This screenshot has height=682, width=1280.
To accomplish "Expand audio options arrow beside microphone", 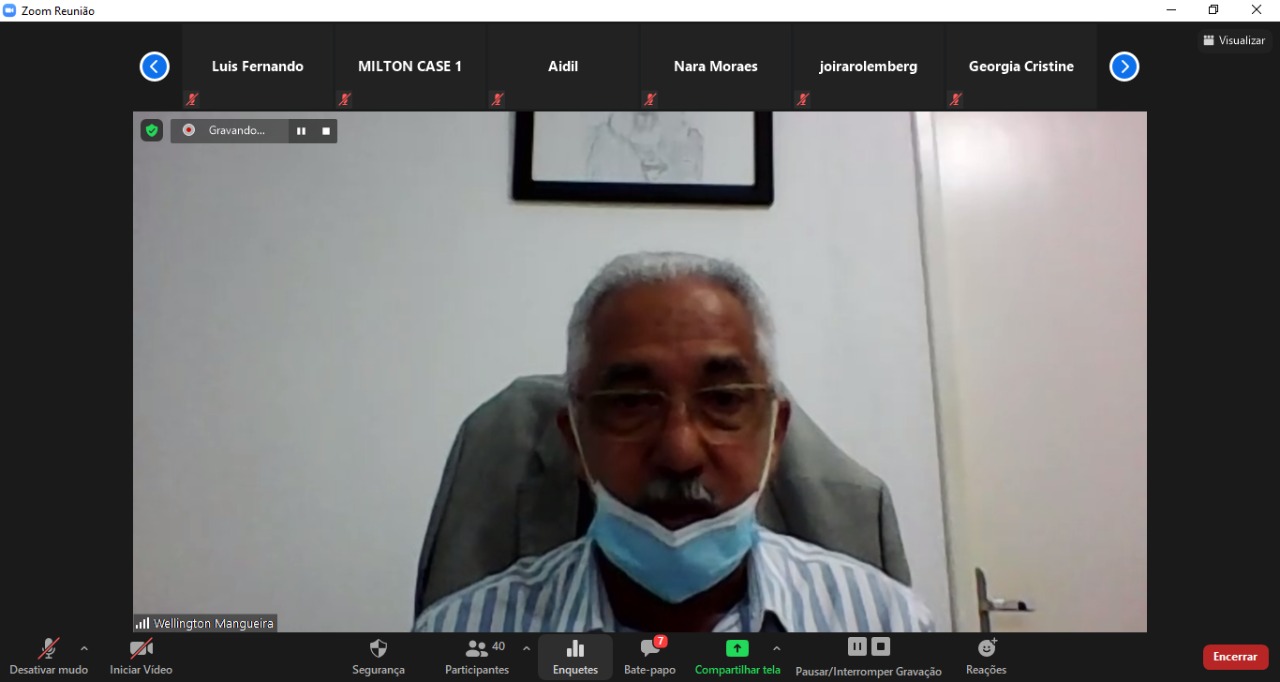I will [84, 648].
